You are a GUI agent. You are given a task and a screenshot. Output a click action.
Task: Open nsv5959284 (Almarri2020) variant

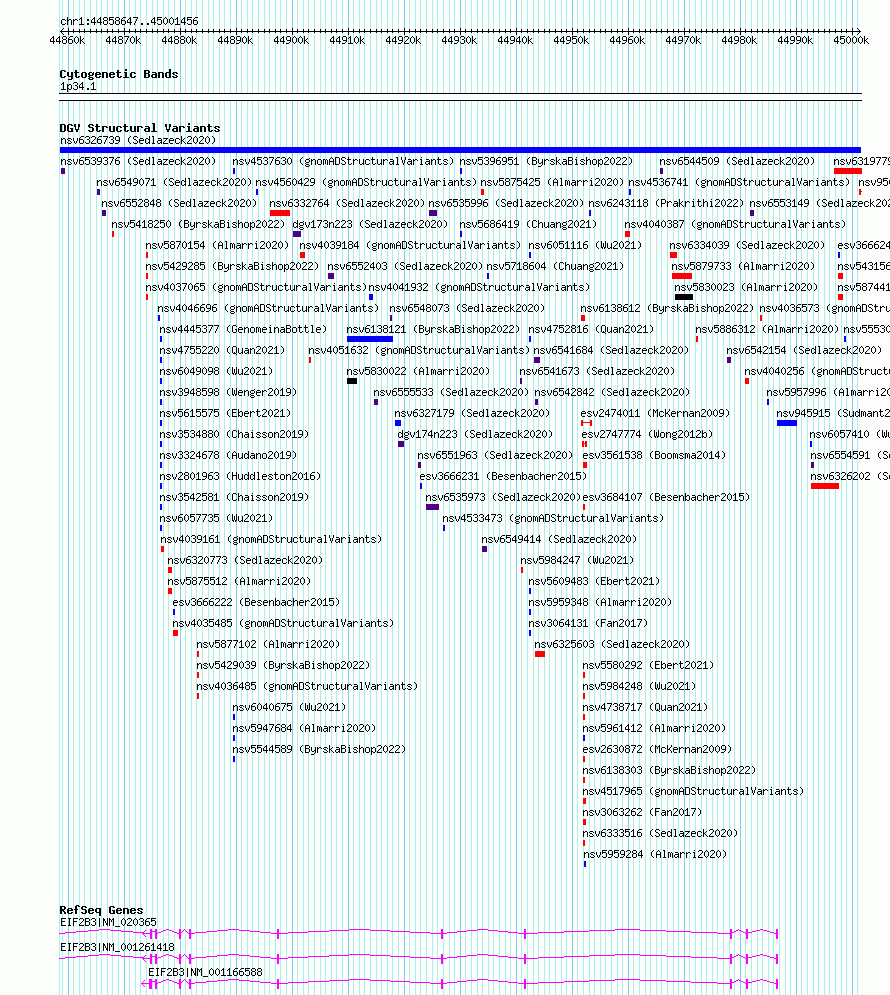coord(655,854)
